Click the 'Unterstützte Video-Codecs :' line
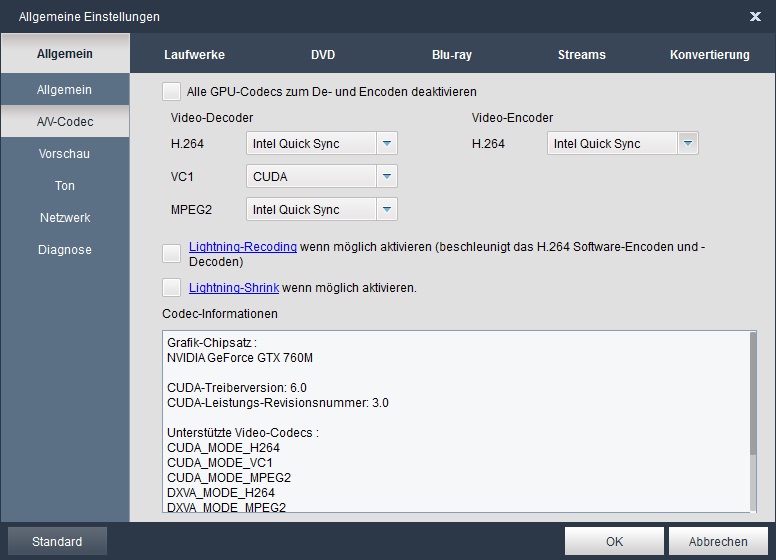776x560 pixels. pos(243,432)
